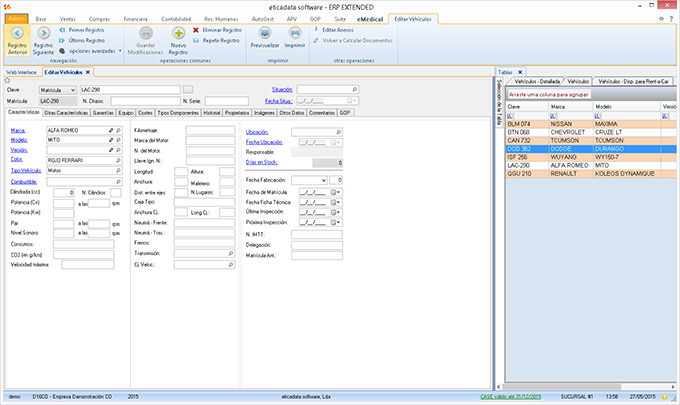680x405 pixels.
Task: Open the Clave type dropdown showing Matrícula
Action: (71, 89)
